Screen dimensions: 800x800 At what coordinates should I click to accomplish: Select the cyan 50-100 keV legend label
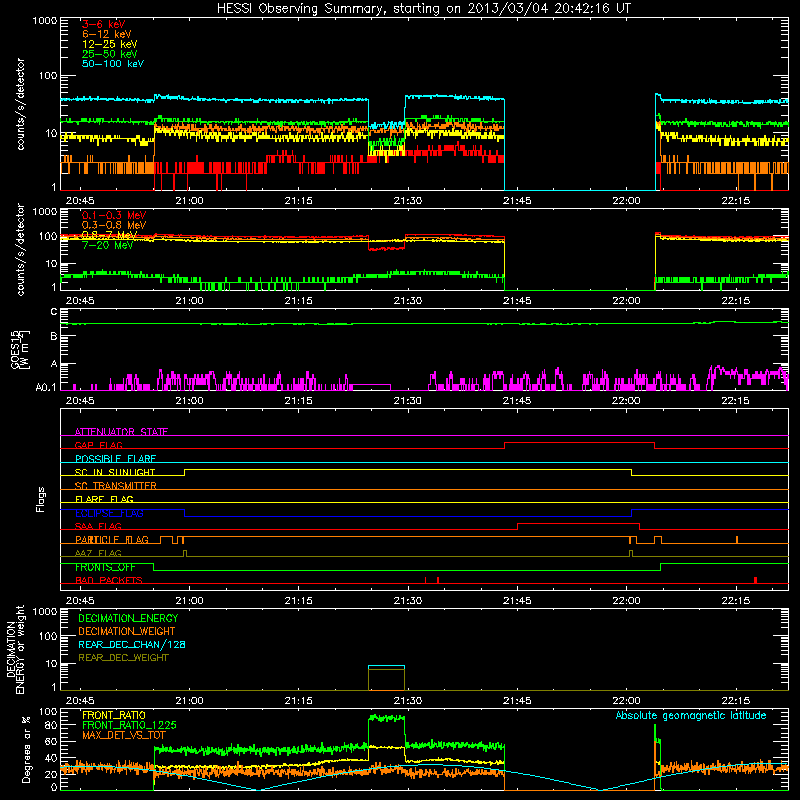113,63
